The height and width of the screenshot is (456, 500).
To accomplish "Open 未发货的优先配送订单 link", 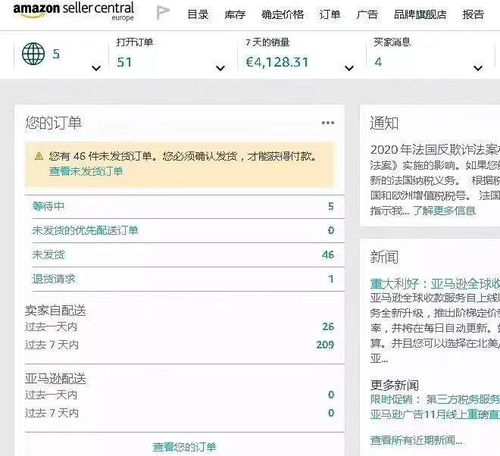I will click(x=85, y=230).
